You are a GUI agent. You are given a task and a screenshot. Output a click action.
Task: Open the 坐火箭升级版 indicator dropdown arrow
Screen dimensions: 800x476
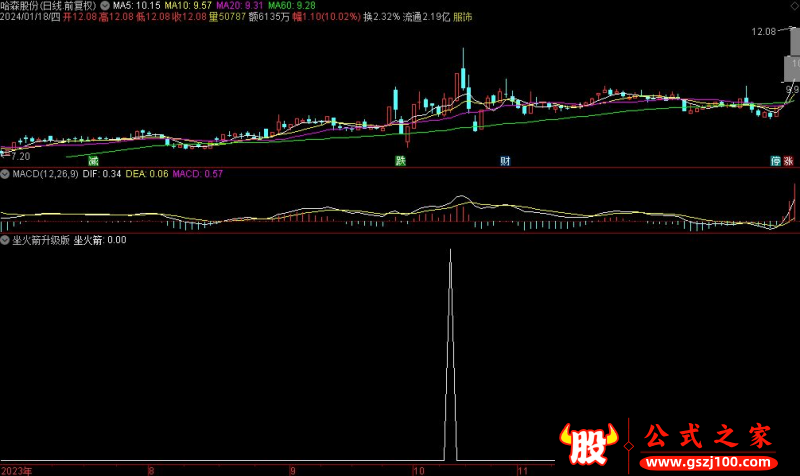pyautogui.click(x=5, y=240)
